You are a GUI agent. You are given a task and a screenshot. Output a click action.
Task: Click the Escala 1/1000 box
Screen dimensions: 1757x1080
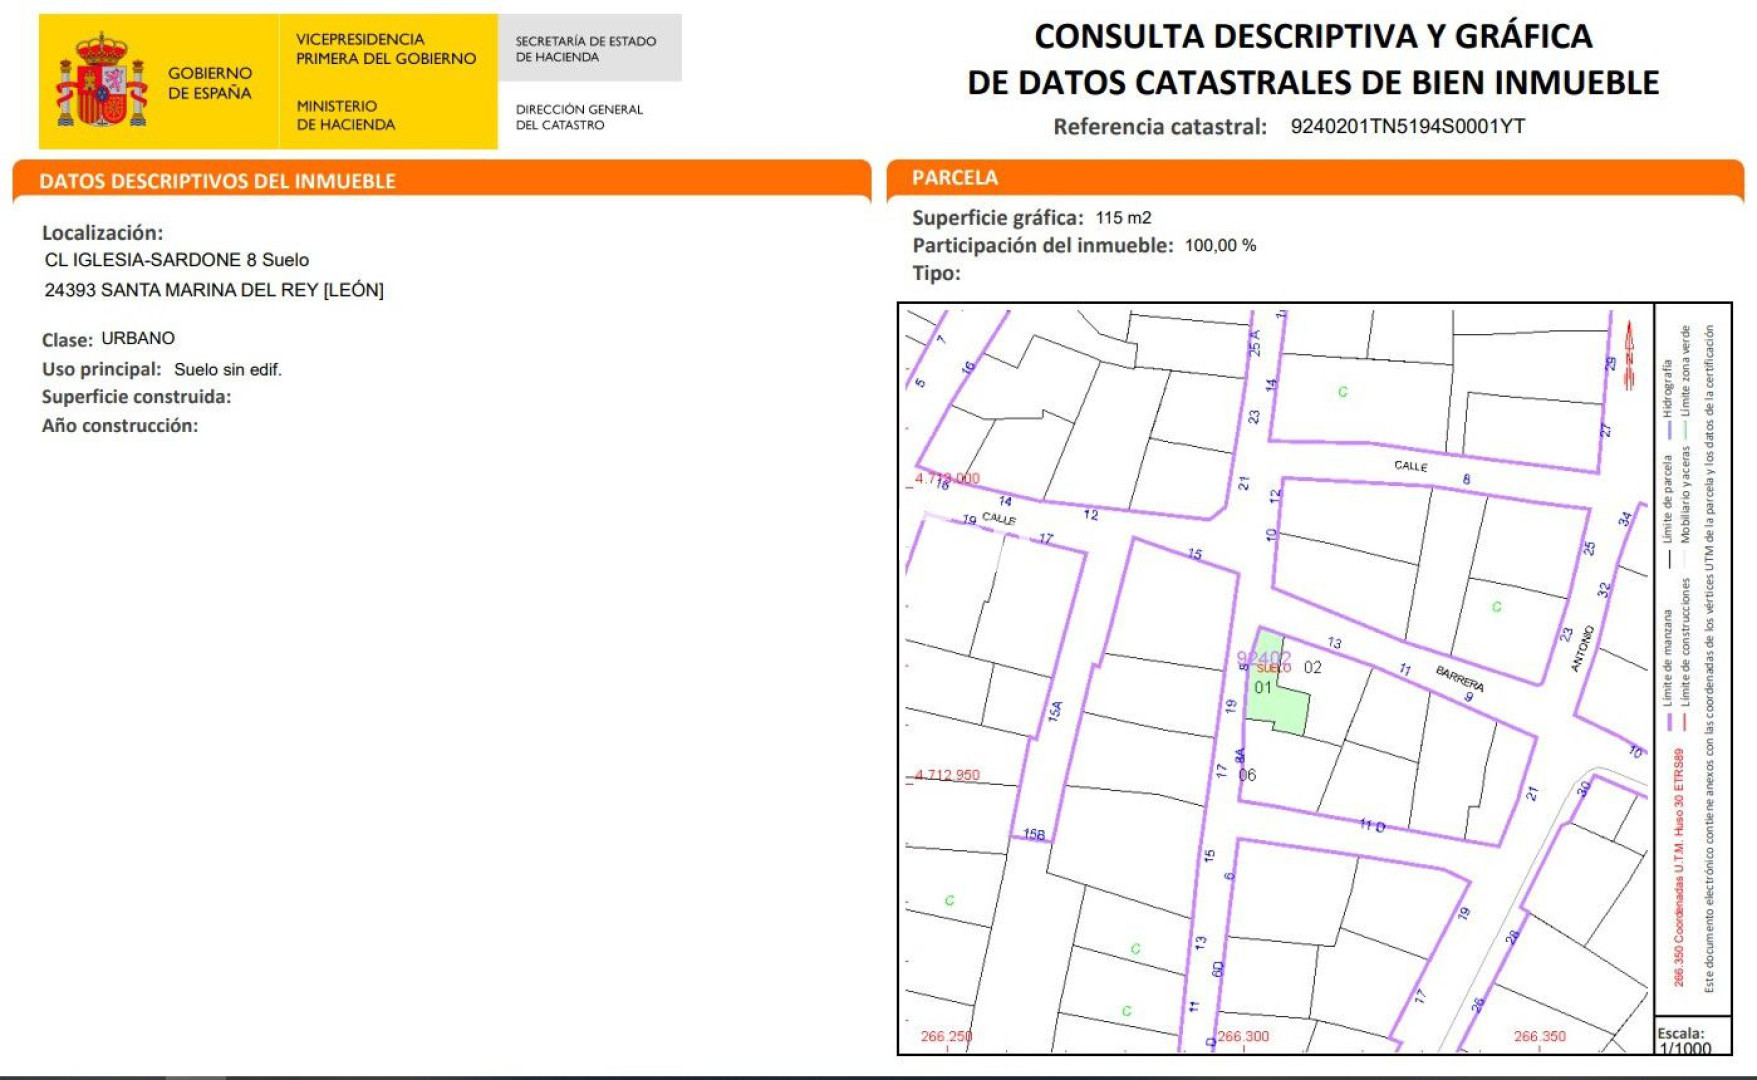1684,1040
